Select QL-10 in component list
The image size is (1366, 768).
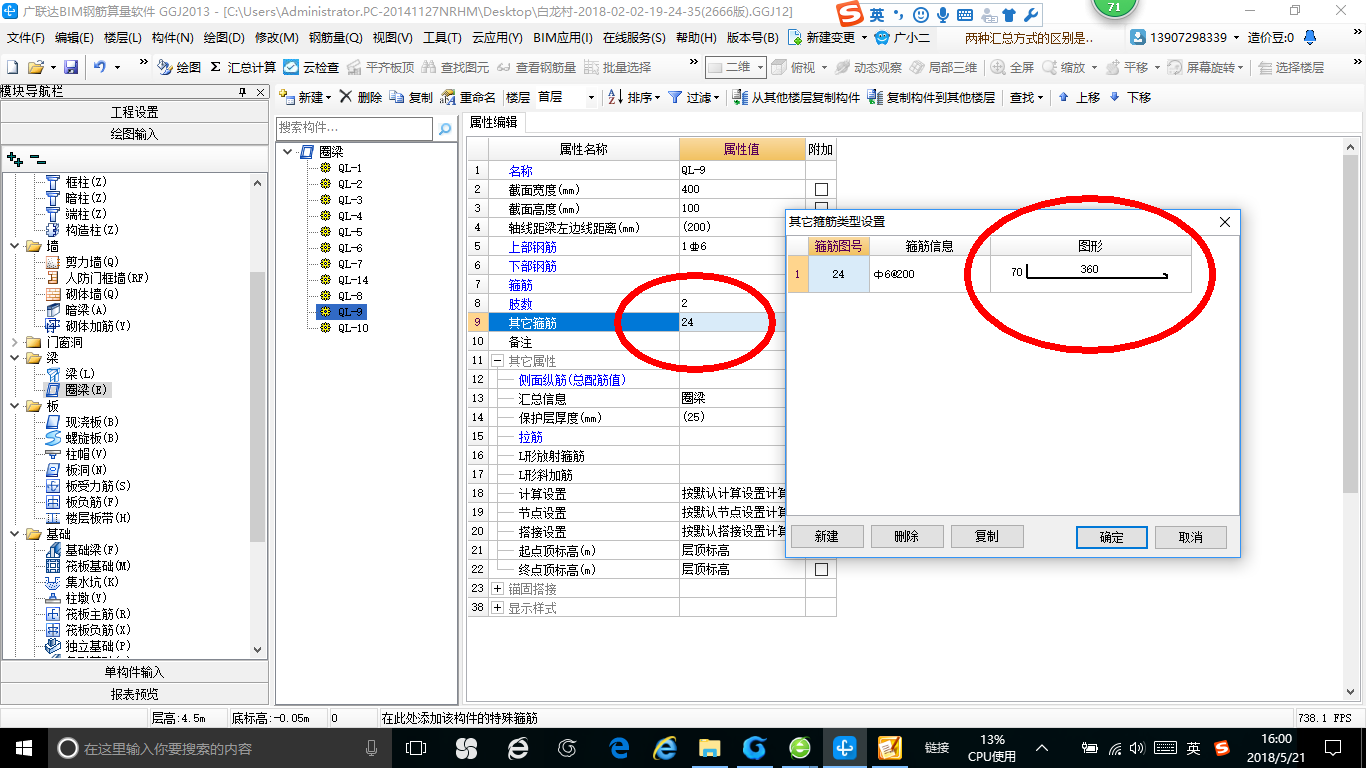coord(353,328)
